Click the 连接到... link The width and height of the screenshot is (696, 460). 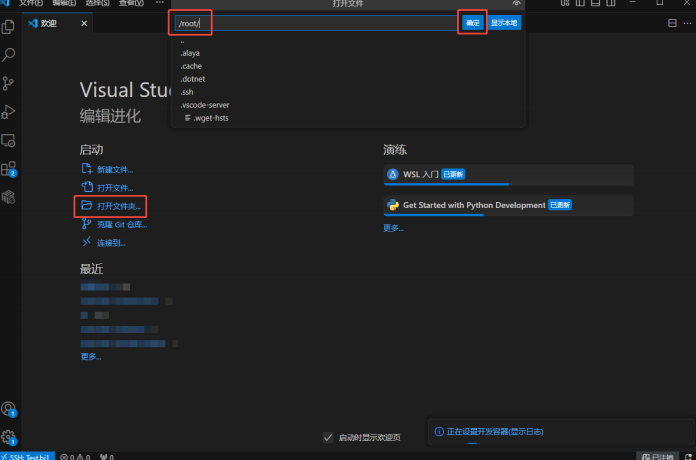tap(111, 243)
